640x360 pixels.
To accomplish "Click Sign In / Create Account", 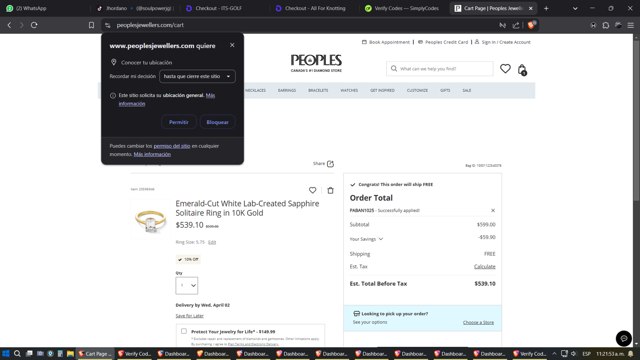I will tap(502, 42).
